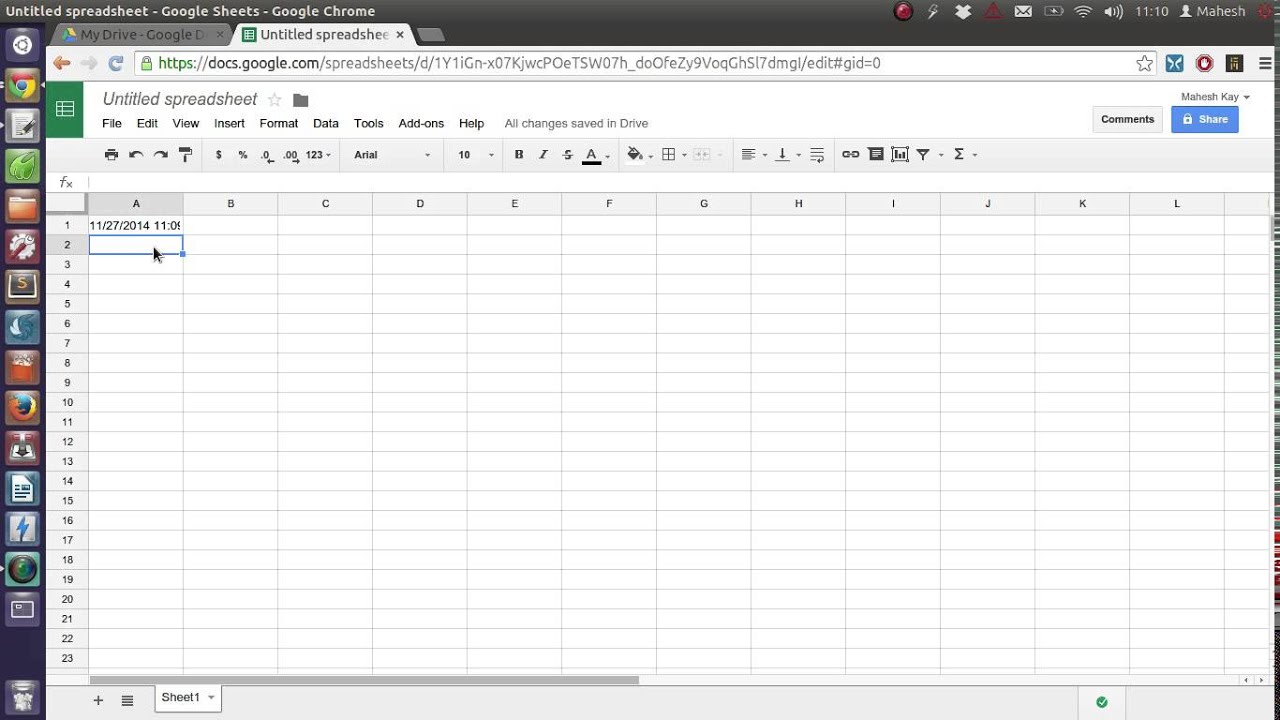Click the Insert chart icon
Image resolution: width=1280 pixels, height=720 pixels.
pyautogui.click(x=900, y=155)
